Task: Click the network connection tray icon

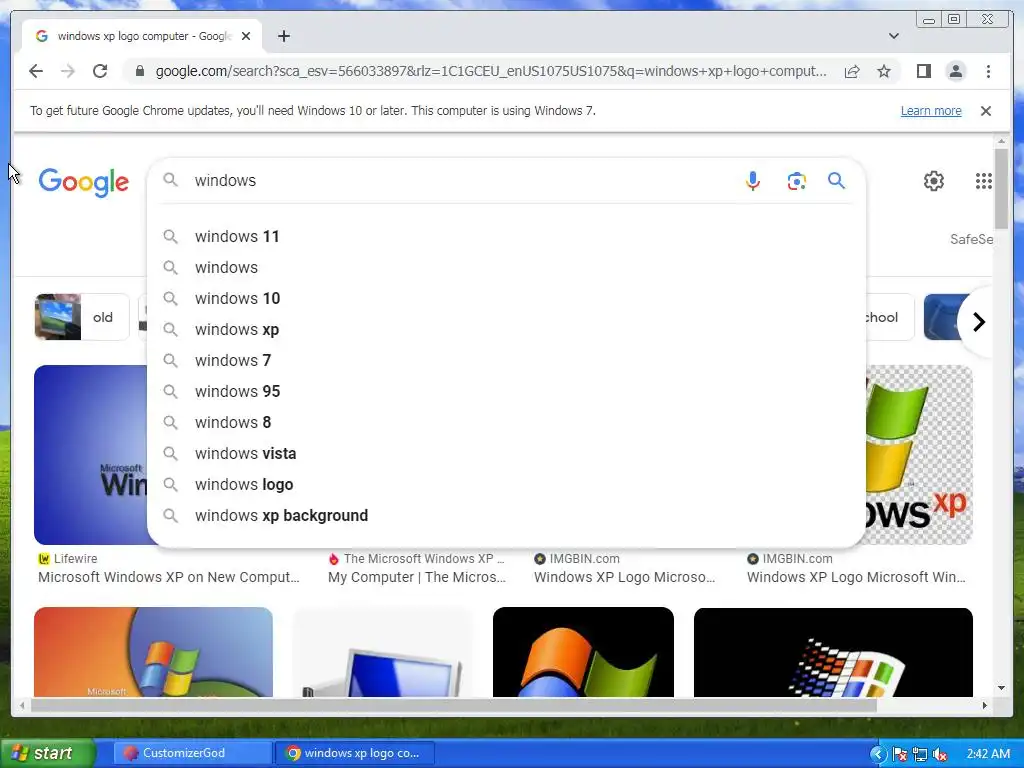Action: pyautogui.click(x=920, y=755)
